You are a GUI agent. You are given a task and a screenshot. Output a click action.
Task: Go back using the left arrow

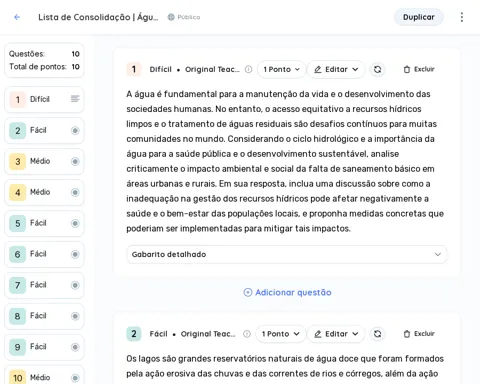[17, 17]
